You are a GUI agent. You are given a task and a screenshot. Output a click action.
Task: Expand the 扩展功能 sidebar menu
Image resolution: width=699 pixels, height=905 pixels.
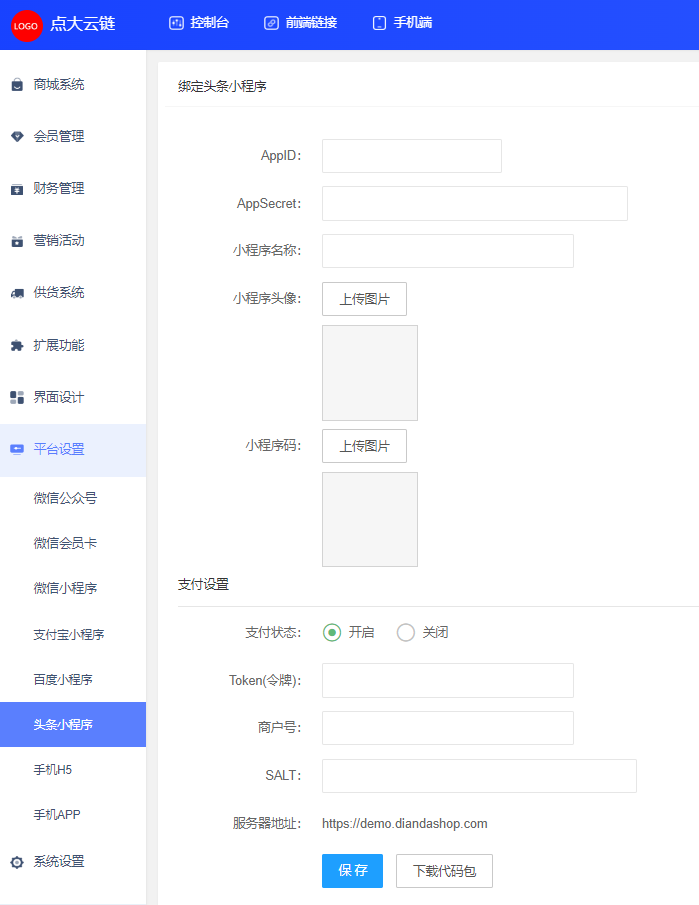[73, 345]
